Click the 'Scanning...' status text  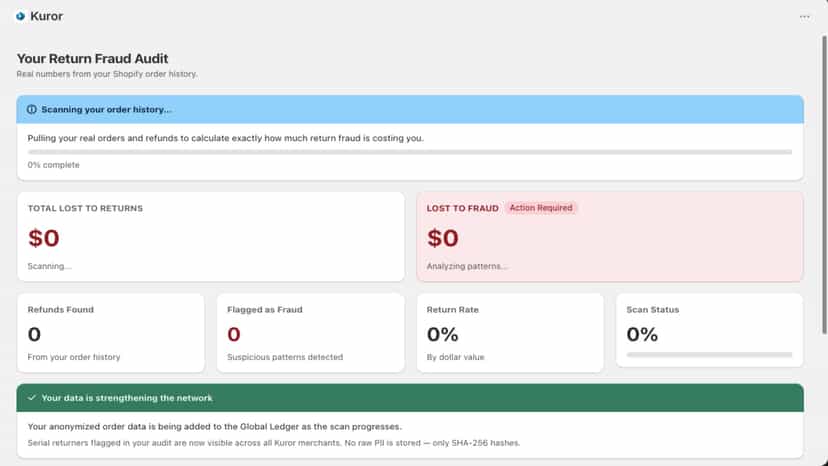49,266
